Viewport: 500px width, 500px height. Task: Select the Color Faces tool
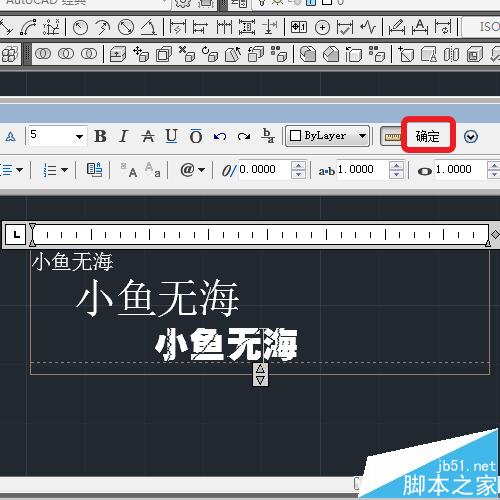(279, 54)
